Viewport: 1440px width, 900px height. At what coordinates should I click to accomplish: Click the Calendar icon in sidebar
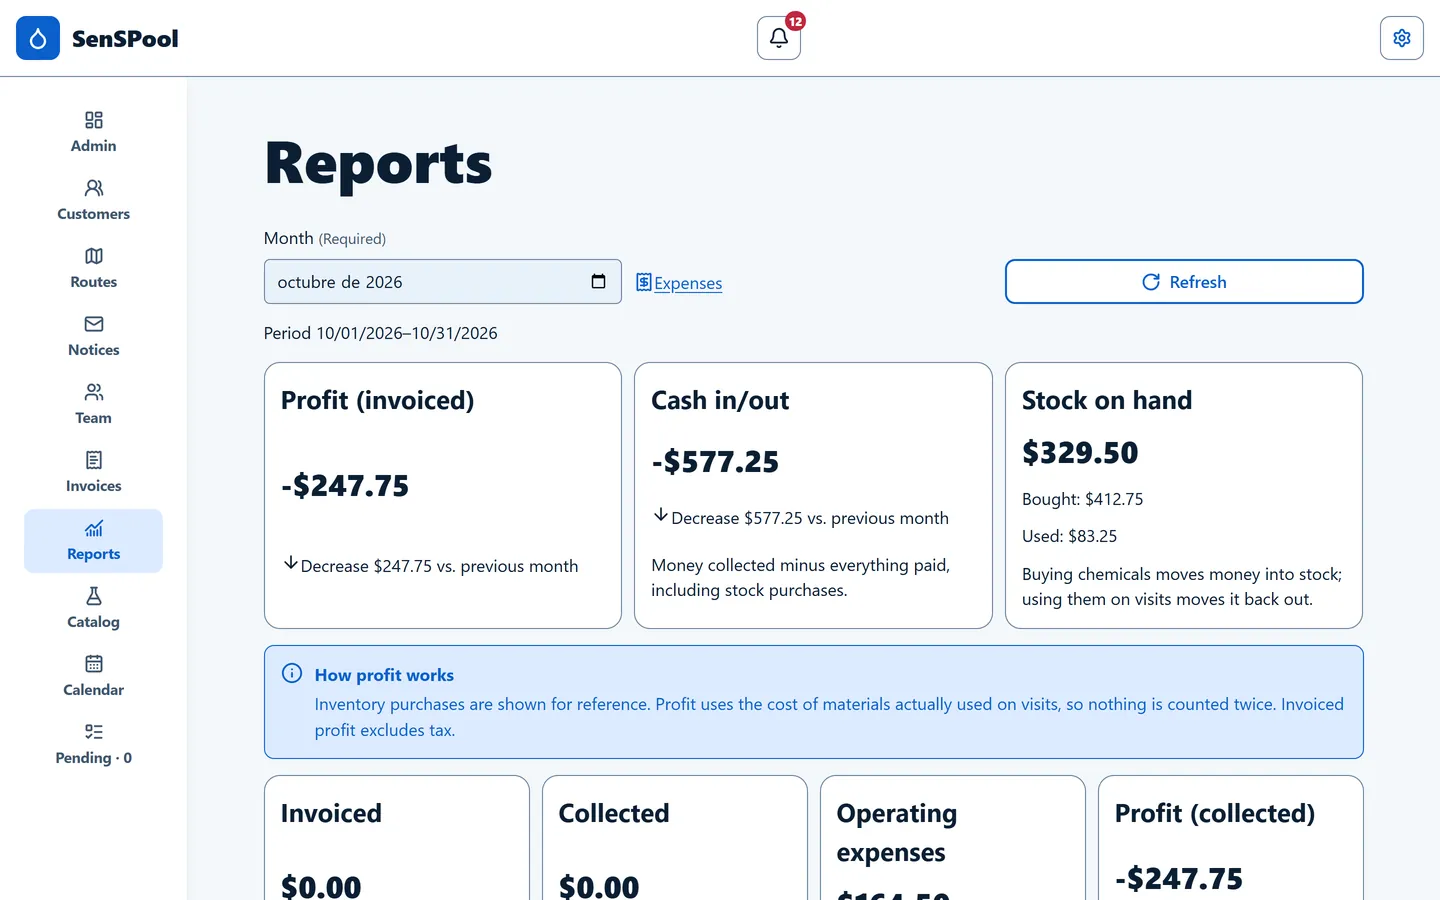coord(94,664)
